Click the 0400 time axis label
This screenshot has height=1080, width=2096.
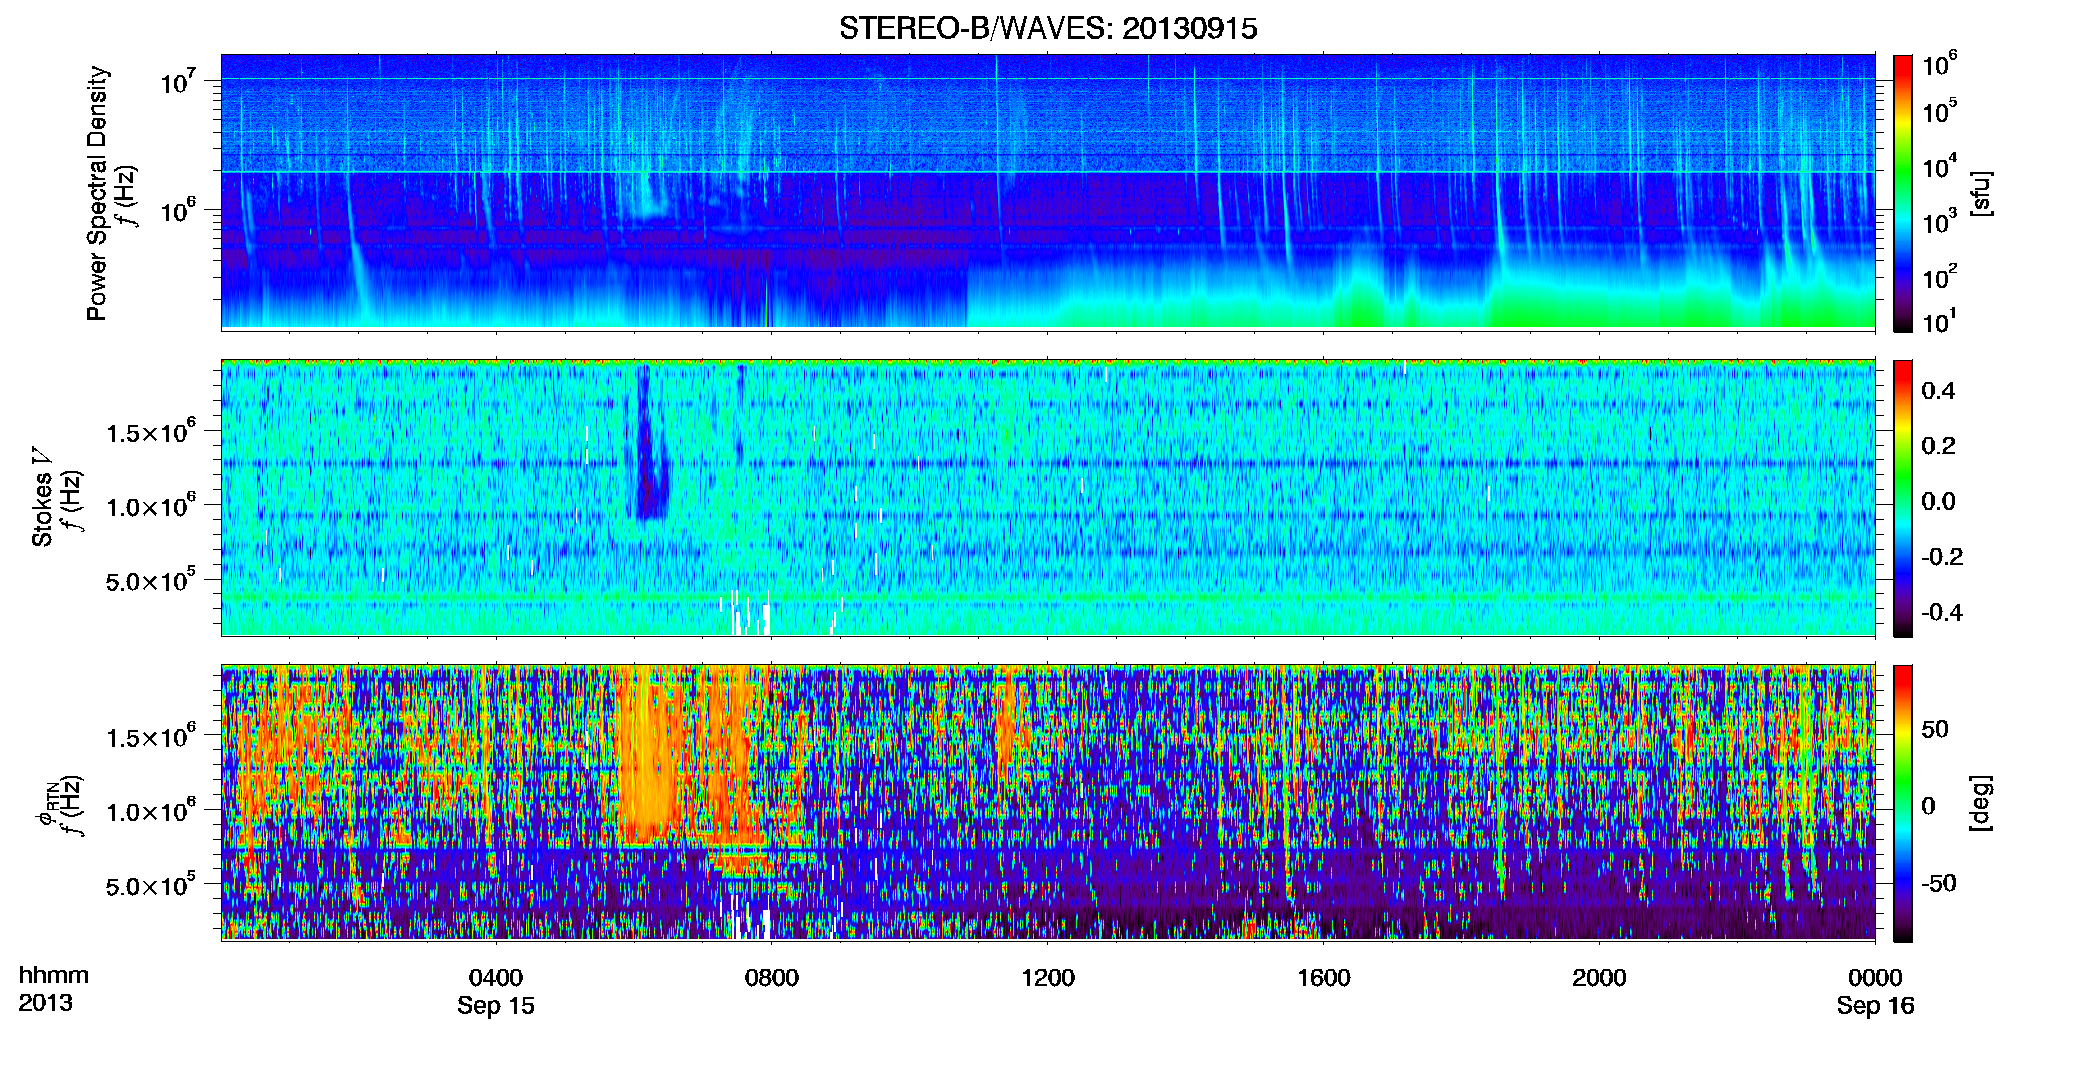(x=496, y=978)
